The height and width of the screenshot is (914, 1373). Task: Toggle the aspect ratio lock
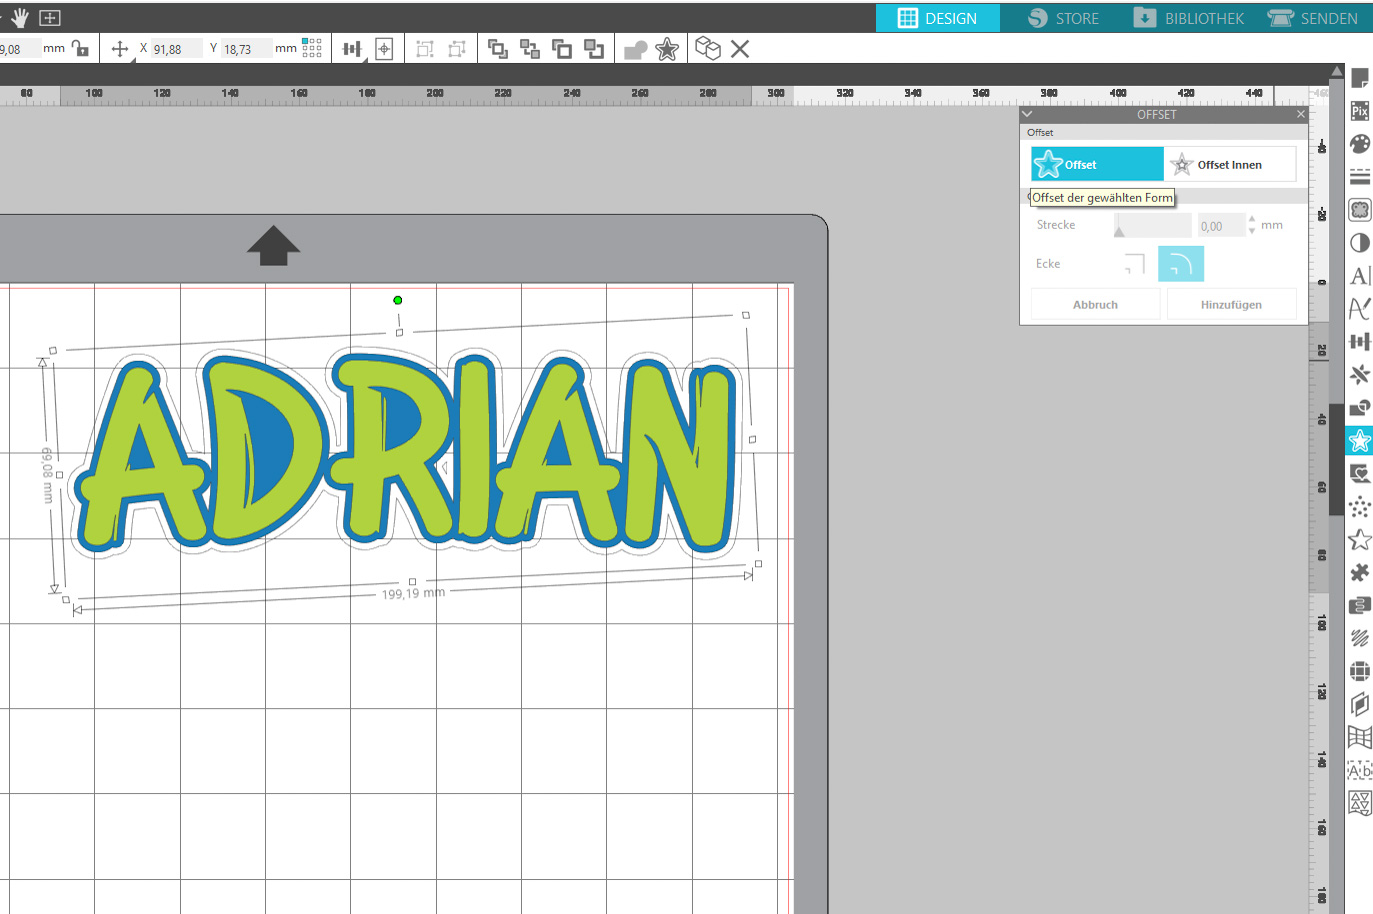[x=81, y=49]
